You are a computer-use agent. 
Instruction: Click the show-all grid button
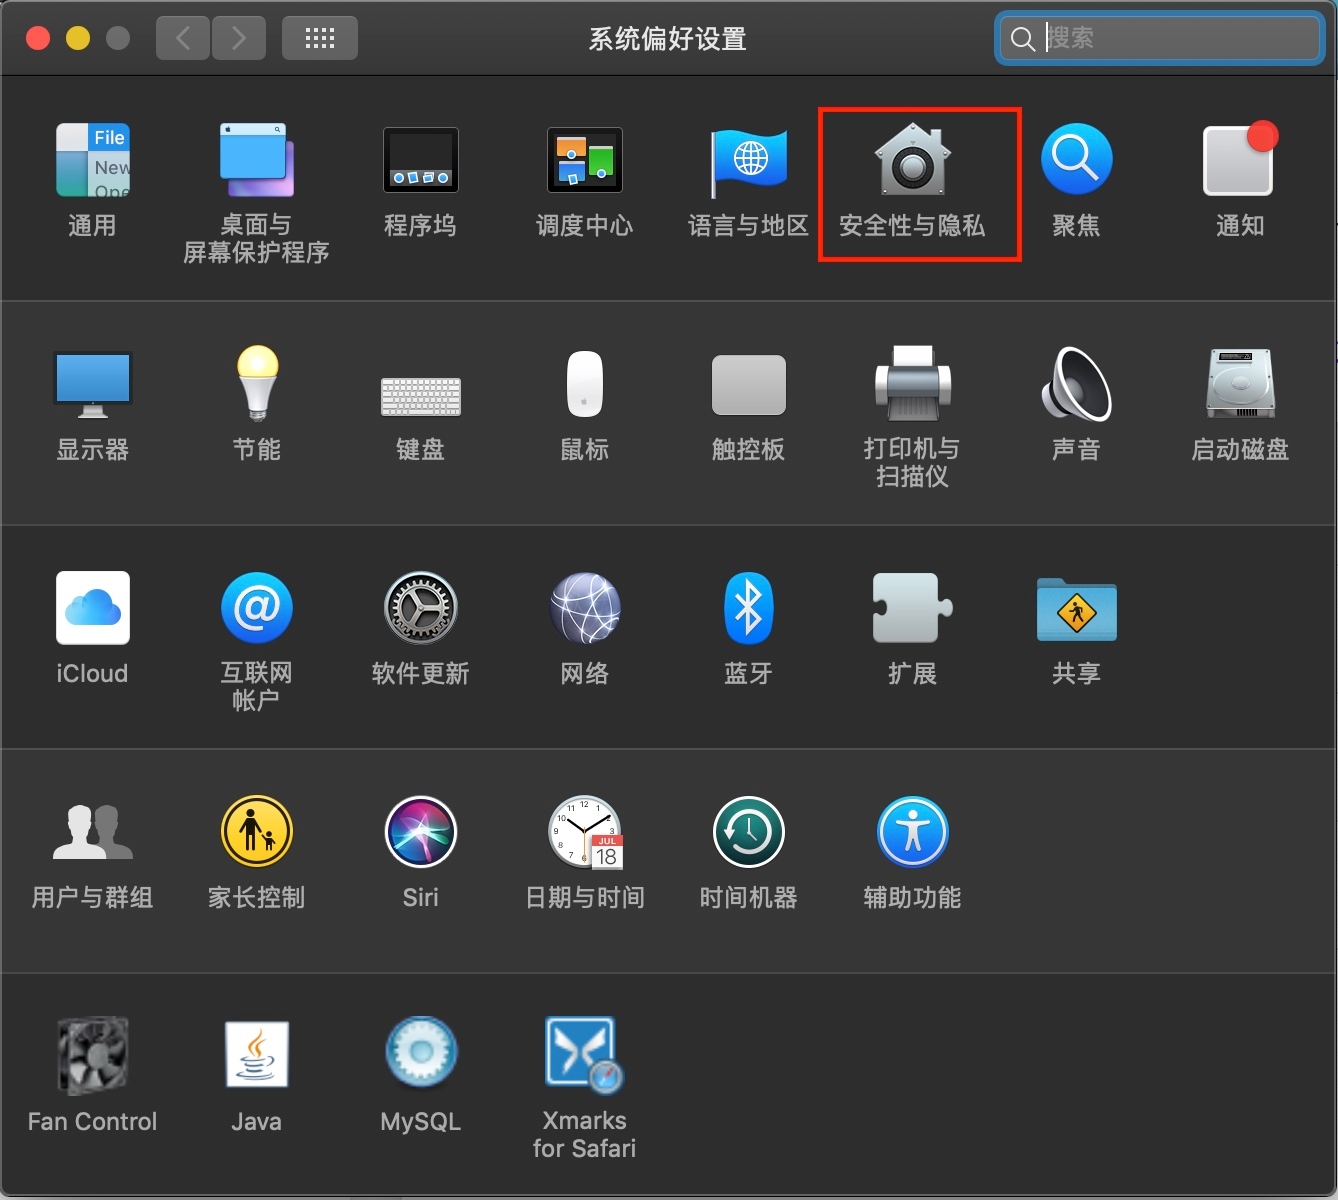coord(319,39)
